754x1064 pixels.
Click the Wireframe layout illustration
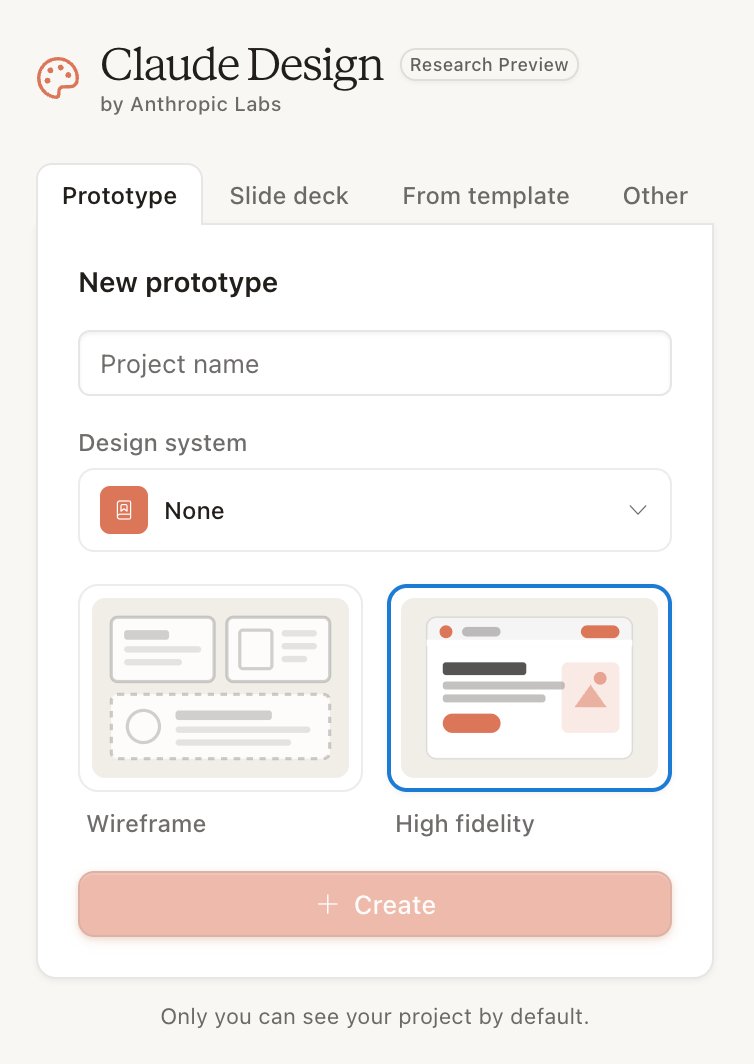click(x=221, y=687)
